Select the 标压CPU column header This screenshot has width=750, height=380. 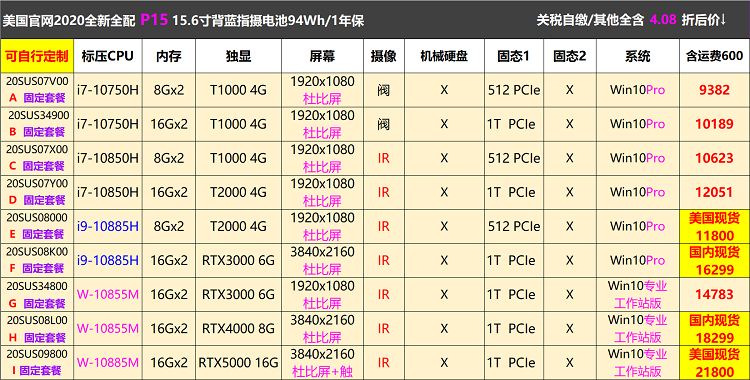pyautogui.click(x=108, y=56)
